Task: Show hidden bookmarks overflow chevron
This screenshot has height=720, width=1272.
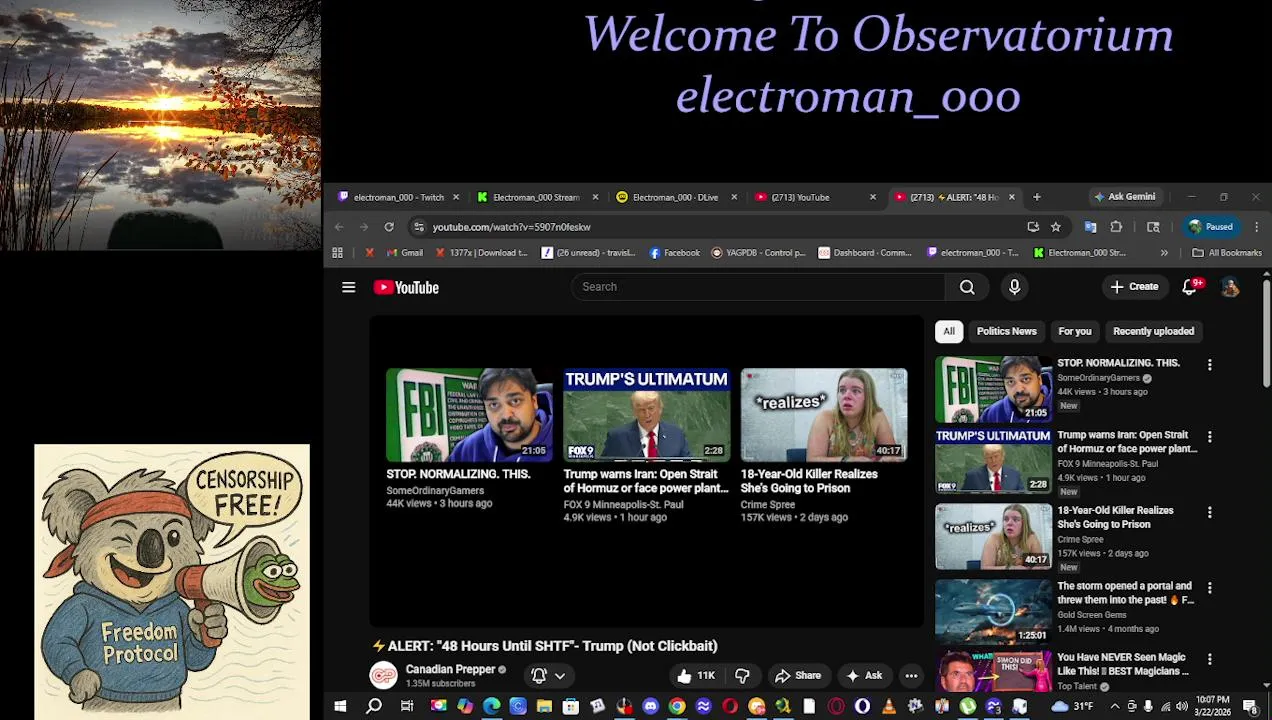Action: pyautogui.click(x=1164, y=253)
